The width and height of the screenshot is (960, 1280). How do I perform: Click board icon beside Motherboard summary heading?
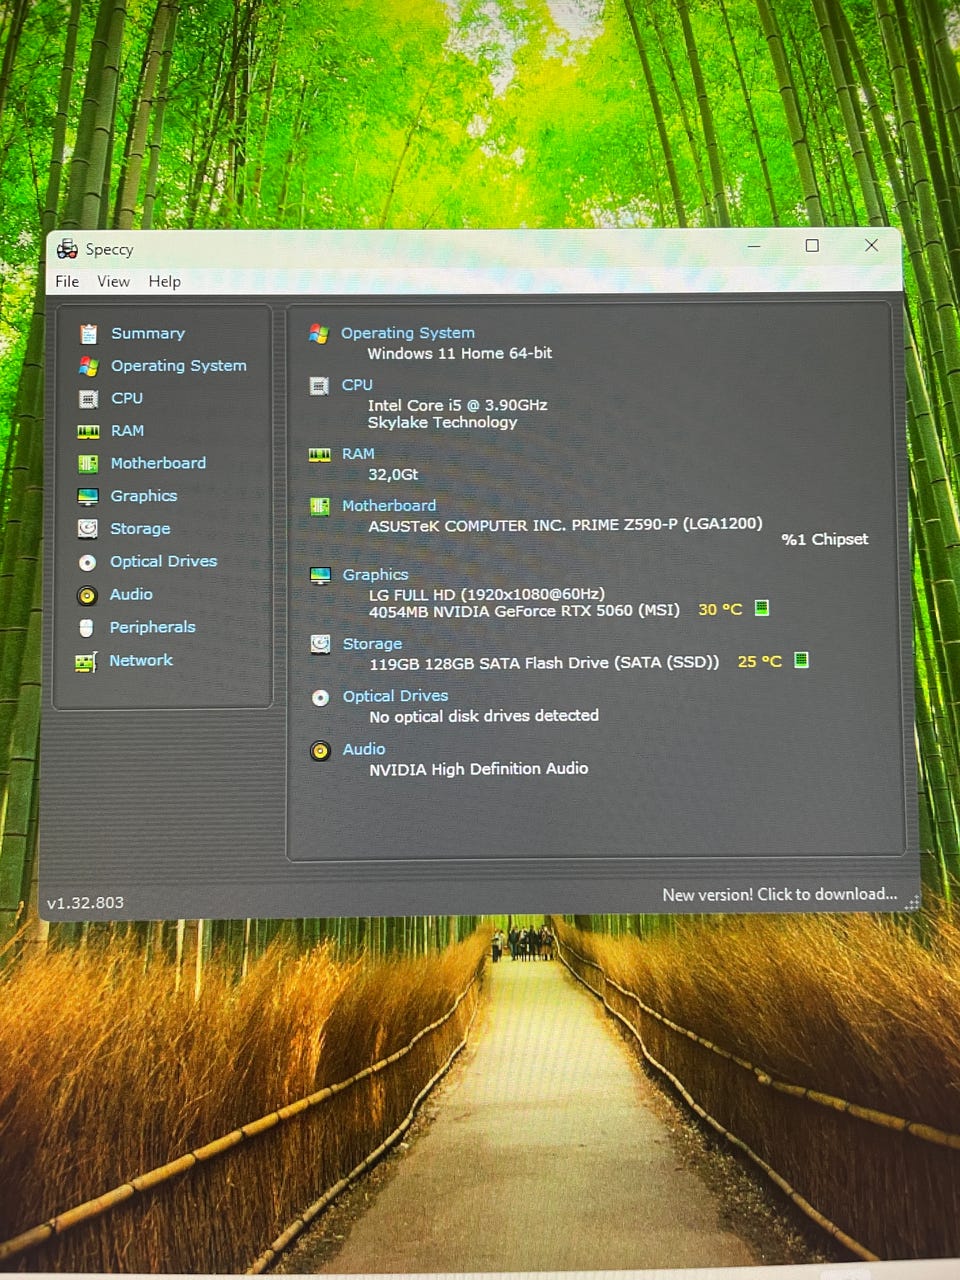320,507
